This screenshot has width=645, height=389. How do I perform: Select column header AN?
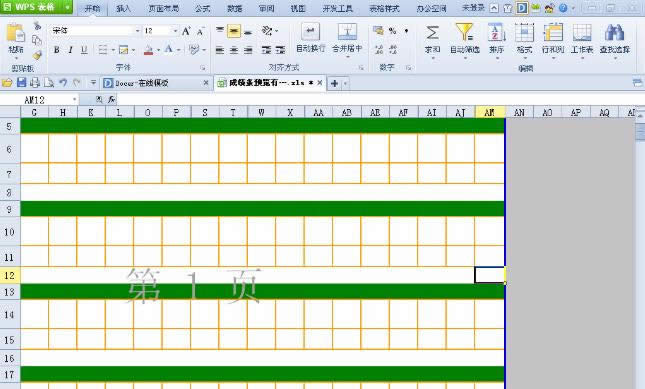pyautogui.click(x=519, y=112)
